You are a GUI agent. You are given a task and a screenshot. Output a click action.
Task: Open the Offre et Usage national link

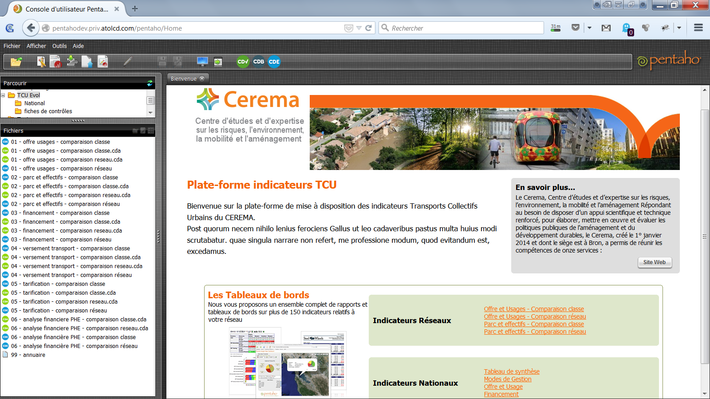pyautogui.click(x=503, y=387)
